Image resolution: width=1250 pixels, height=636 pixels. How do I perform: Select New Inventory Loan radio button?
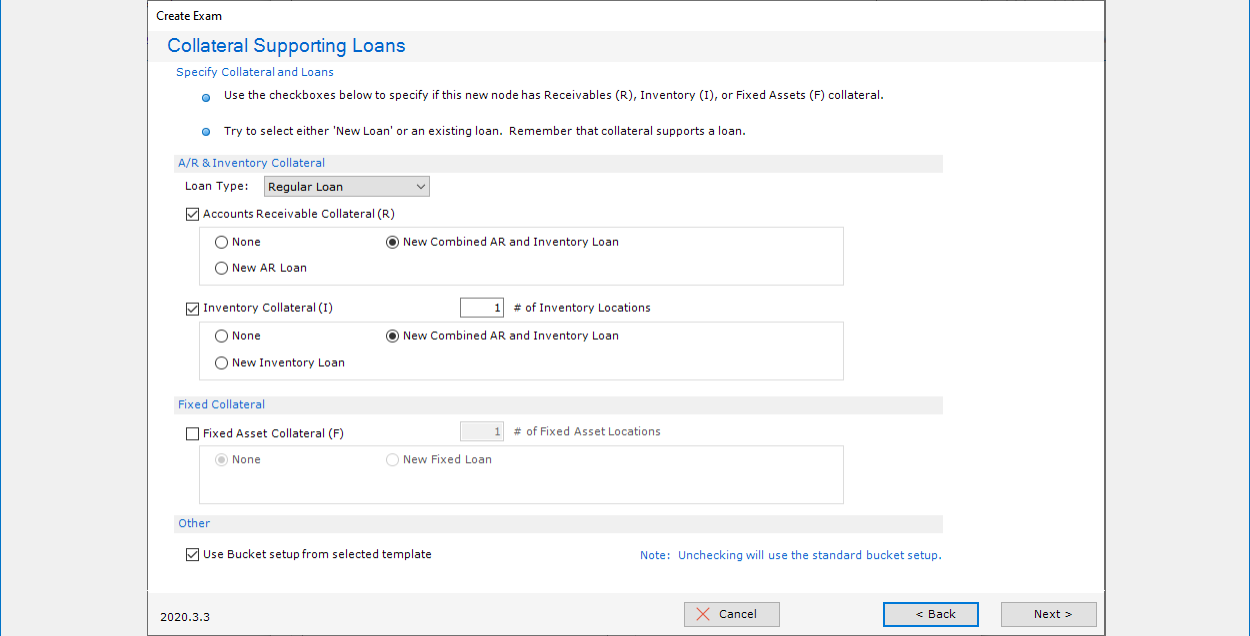(222, 363)
